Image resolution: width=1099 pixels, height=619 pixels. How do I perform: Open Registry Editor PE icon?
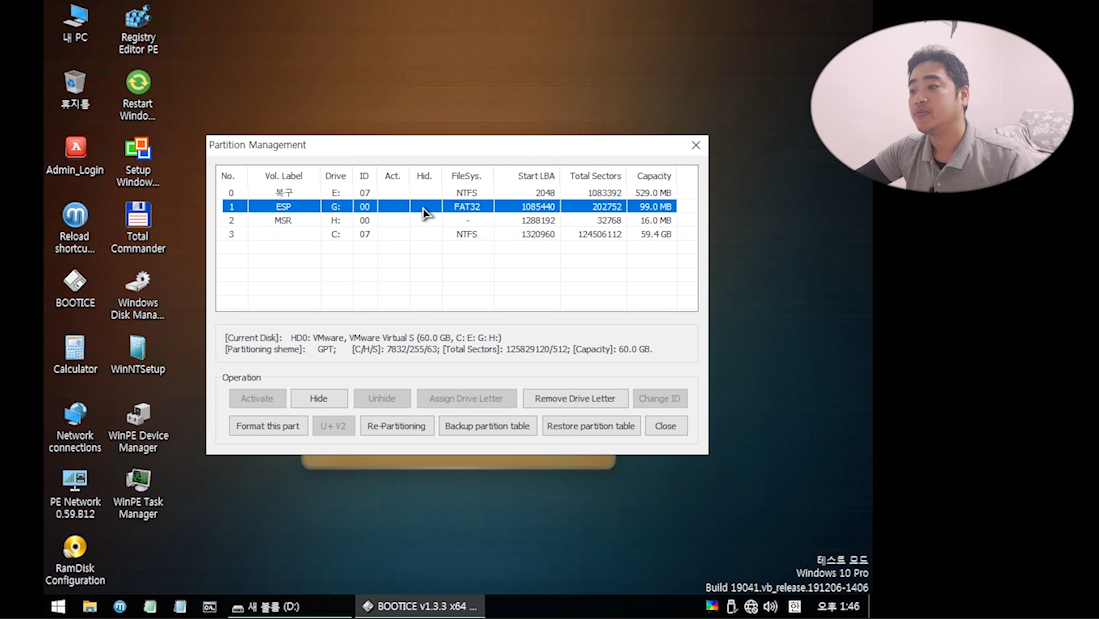point(138,29)
